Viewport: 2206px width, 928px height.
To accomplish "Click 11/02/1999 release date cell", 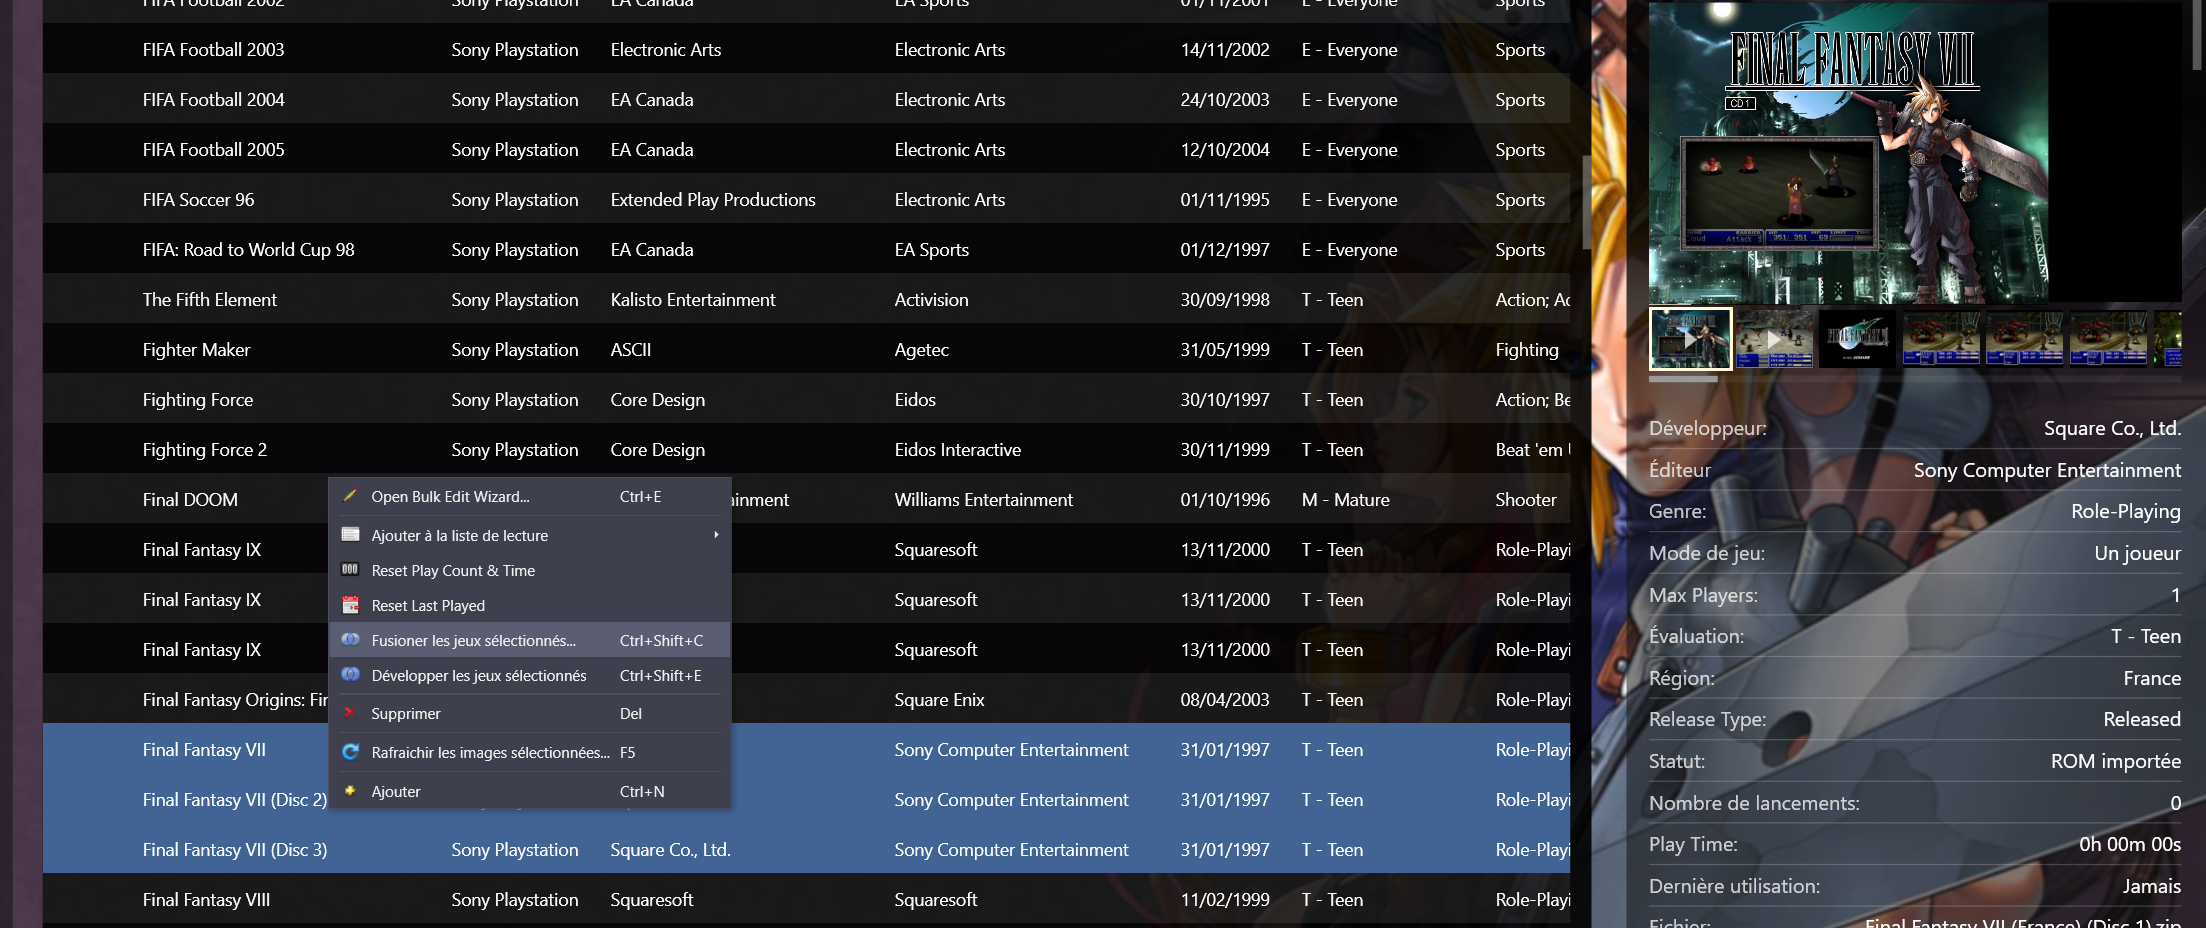I will click(1225, 899).
